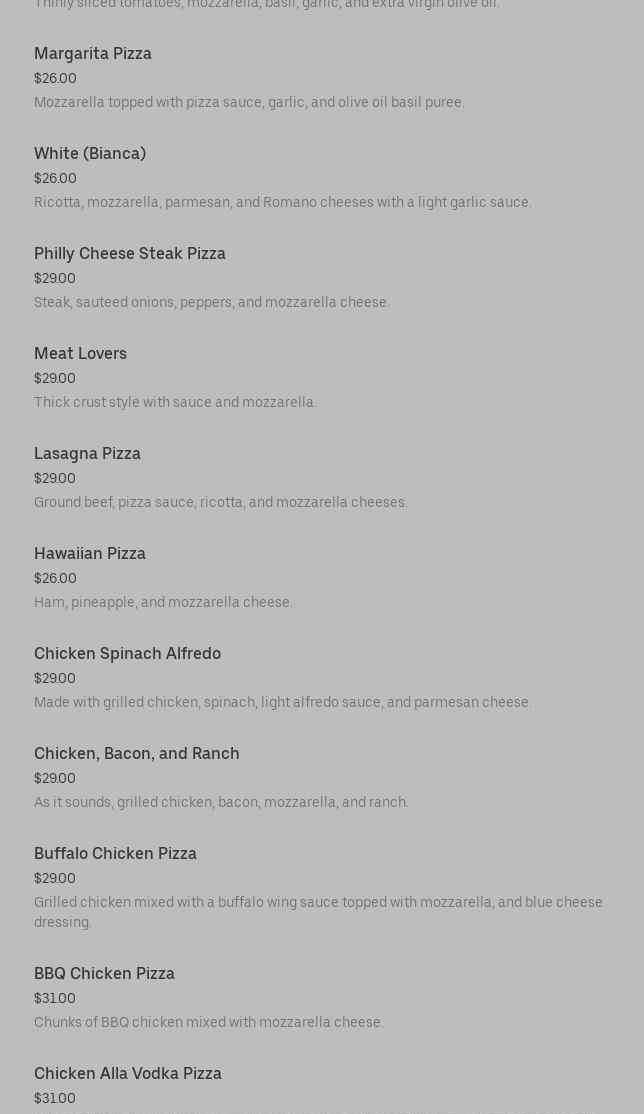Viewport: 644px width, 1114px height.
Task: Pick the Chicken Spinach Alfredo pizza
Action: click(x=127, y=654)
